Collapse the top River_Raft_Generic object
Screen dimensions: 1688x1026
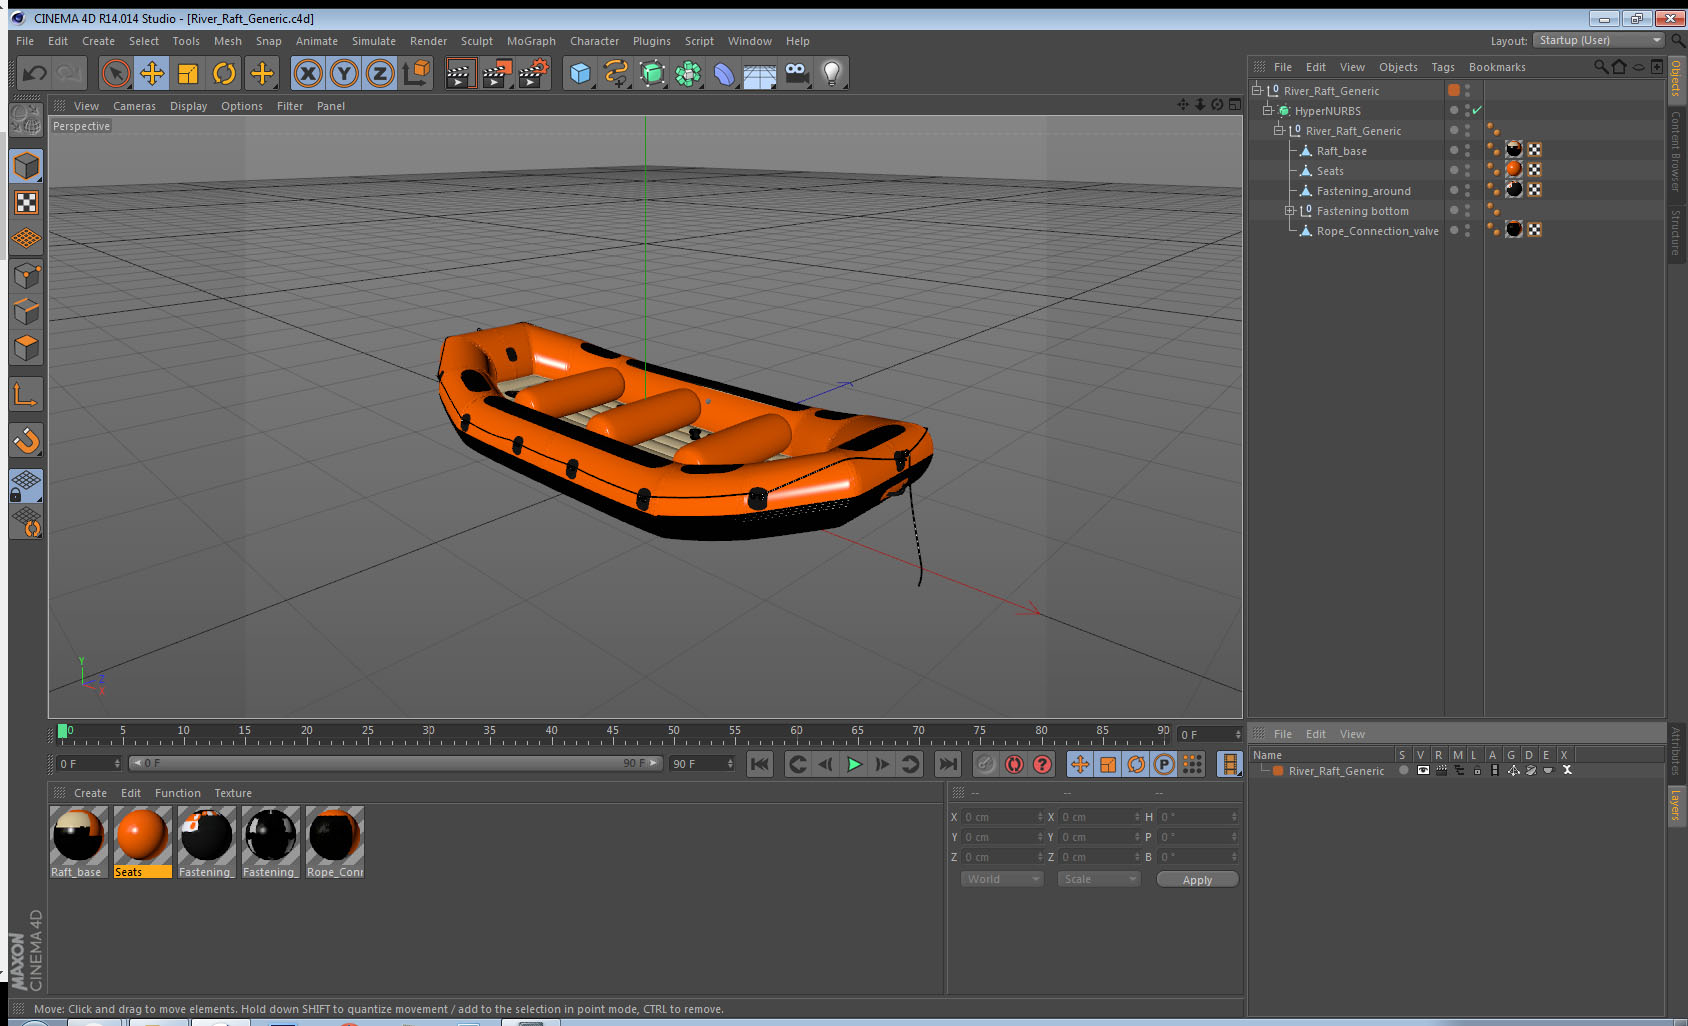pyautogui.click(x=1257, y=90)
